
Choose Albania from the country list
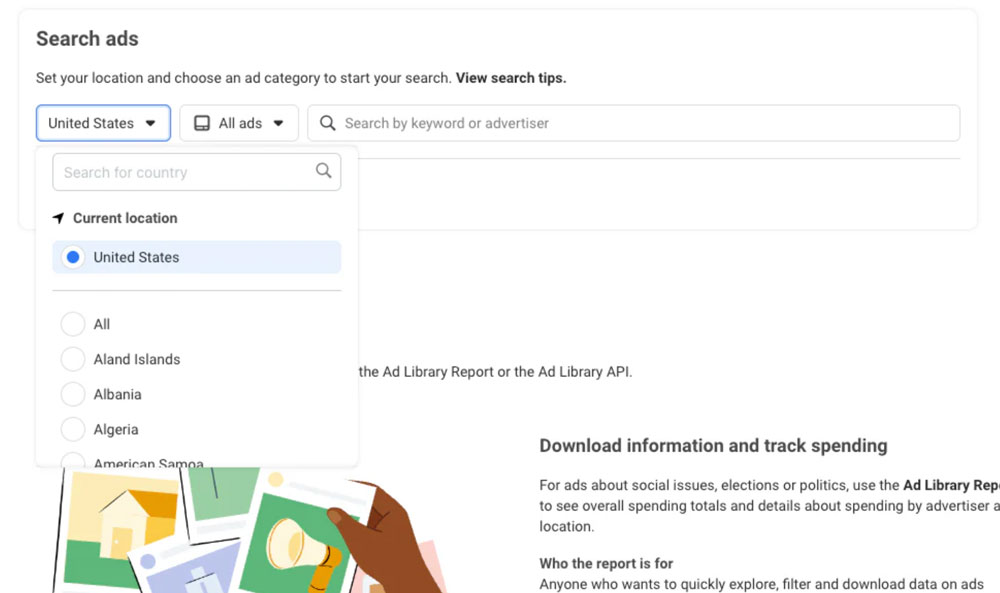point(117,394)
